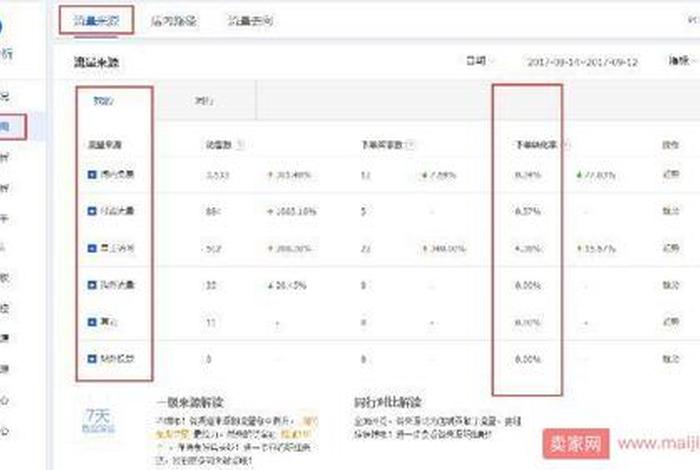The width and height of the screenshot is (700, 470).
Task: Open the 流量来源 top tab
Action: pyautogui.click(x=96, y=21)
